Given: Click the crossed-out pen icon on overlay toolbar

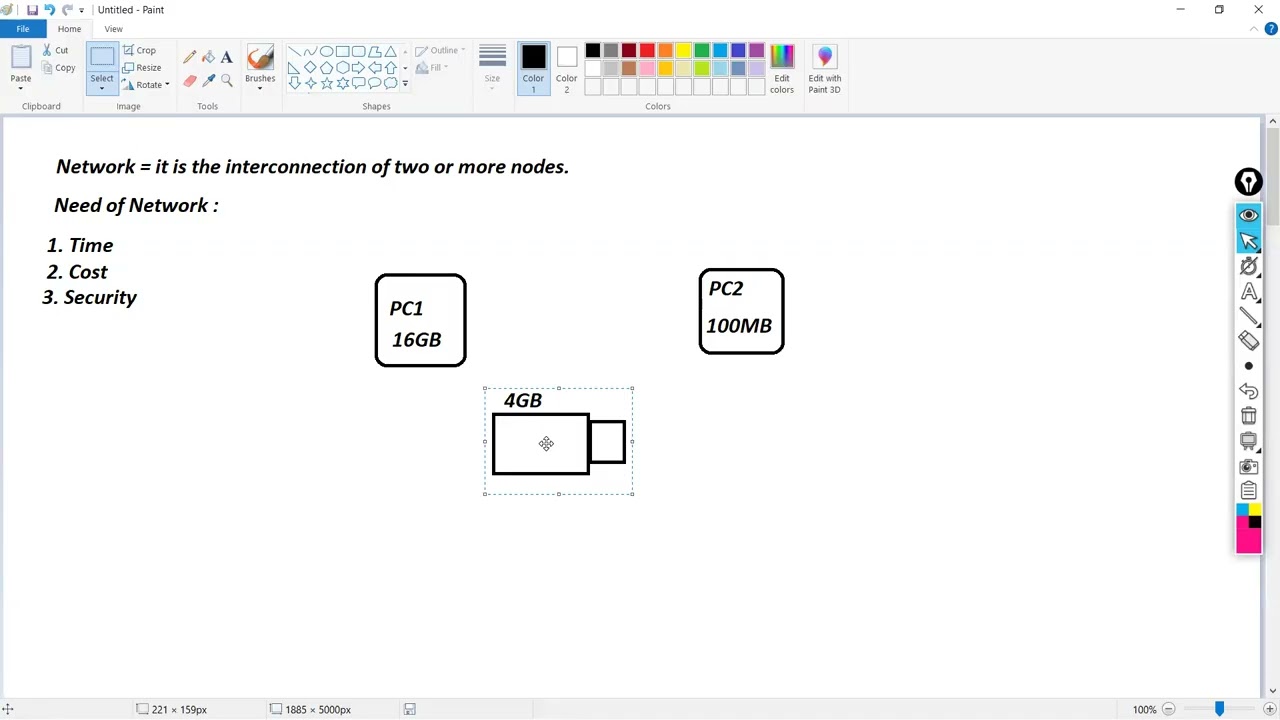Looking at the screenshot, I should tap(1248, 266).
